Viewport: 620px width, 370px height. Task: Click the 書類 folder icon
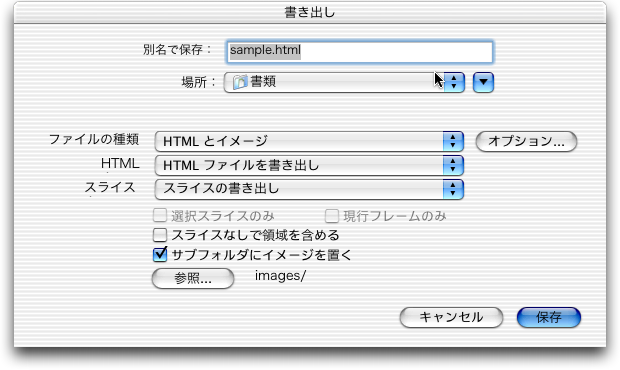tap(240, 82)
